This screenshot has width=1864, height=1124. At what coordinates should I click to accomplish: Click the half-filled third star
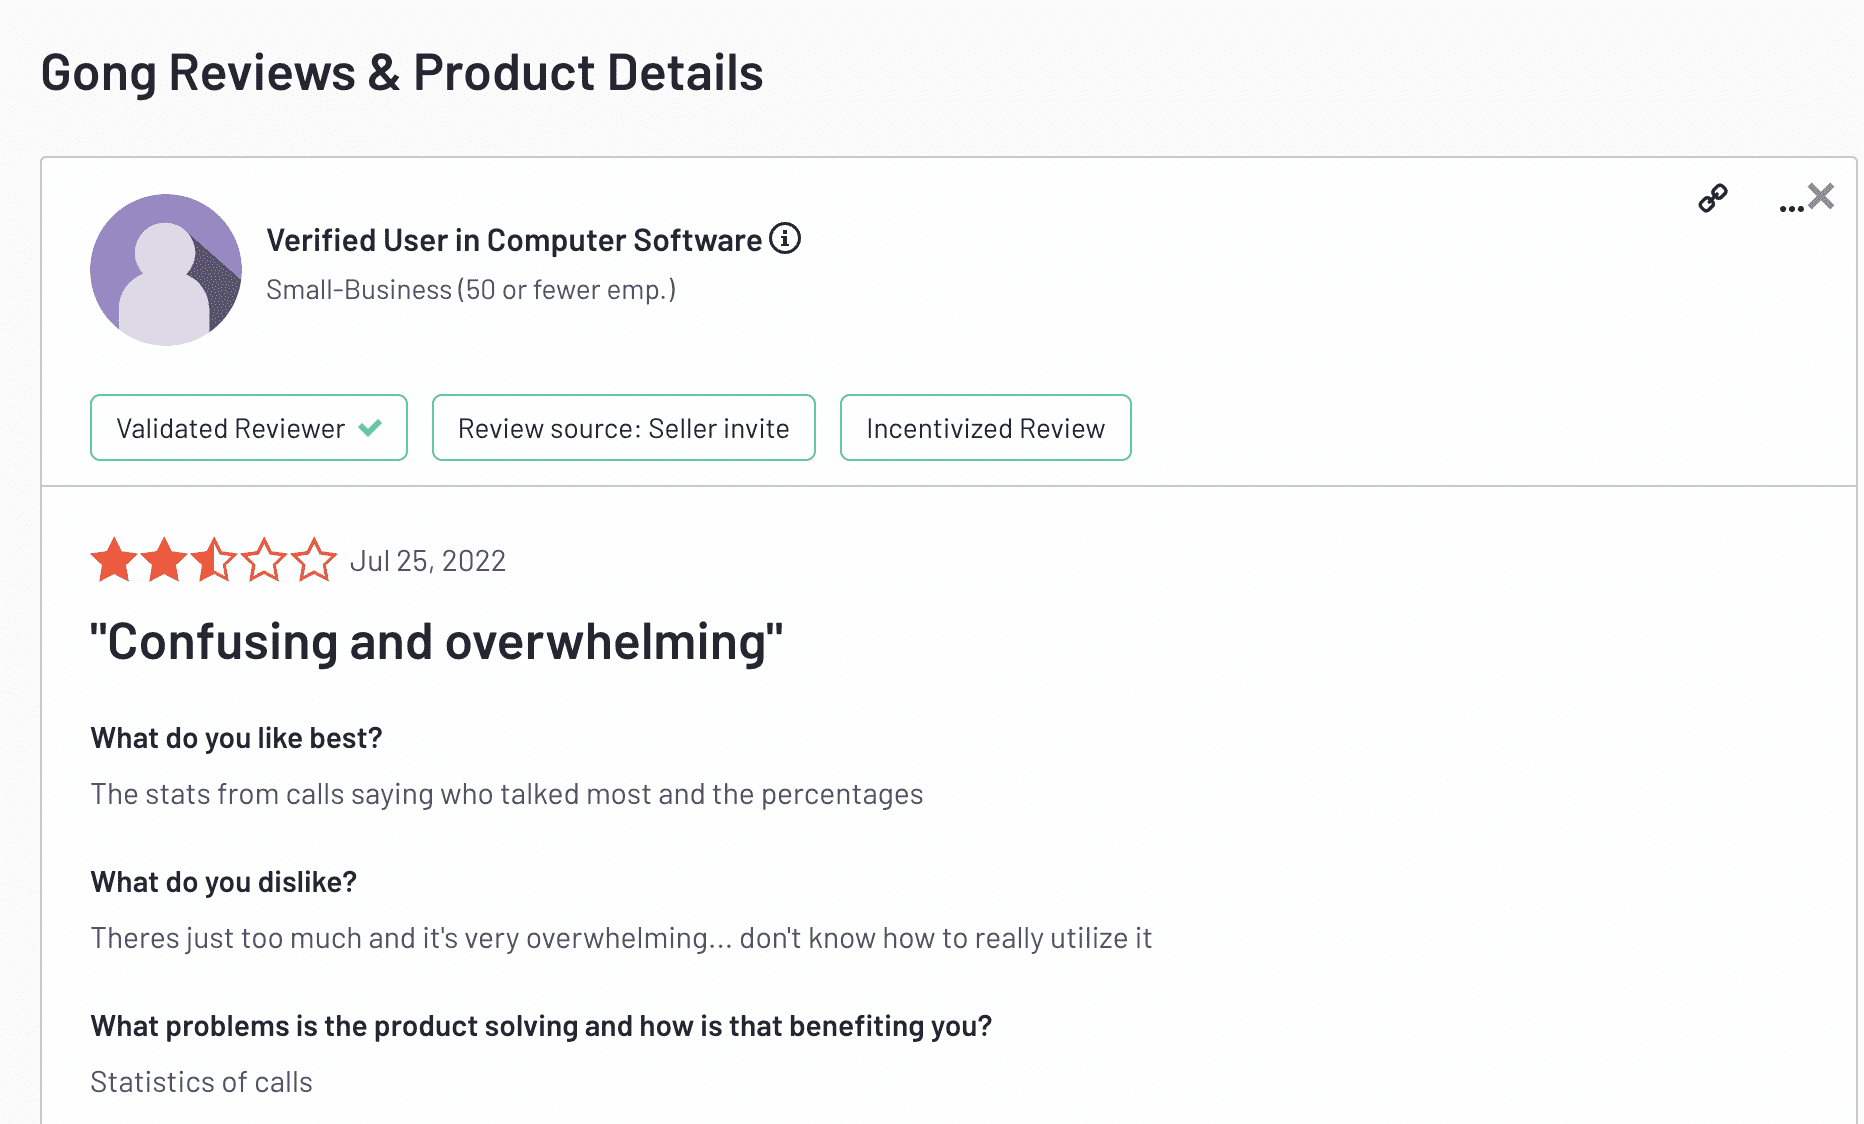pyautogui.click(x=214, y=560)
